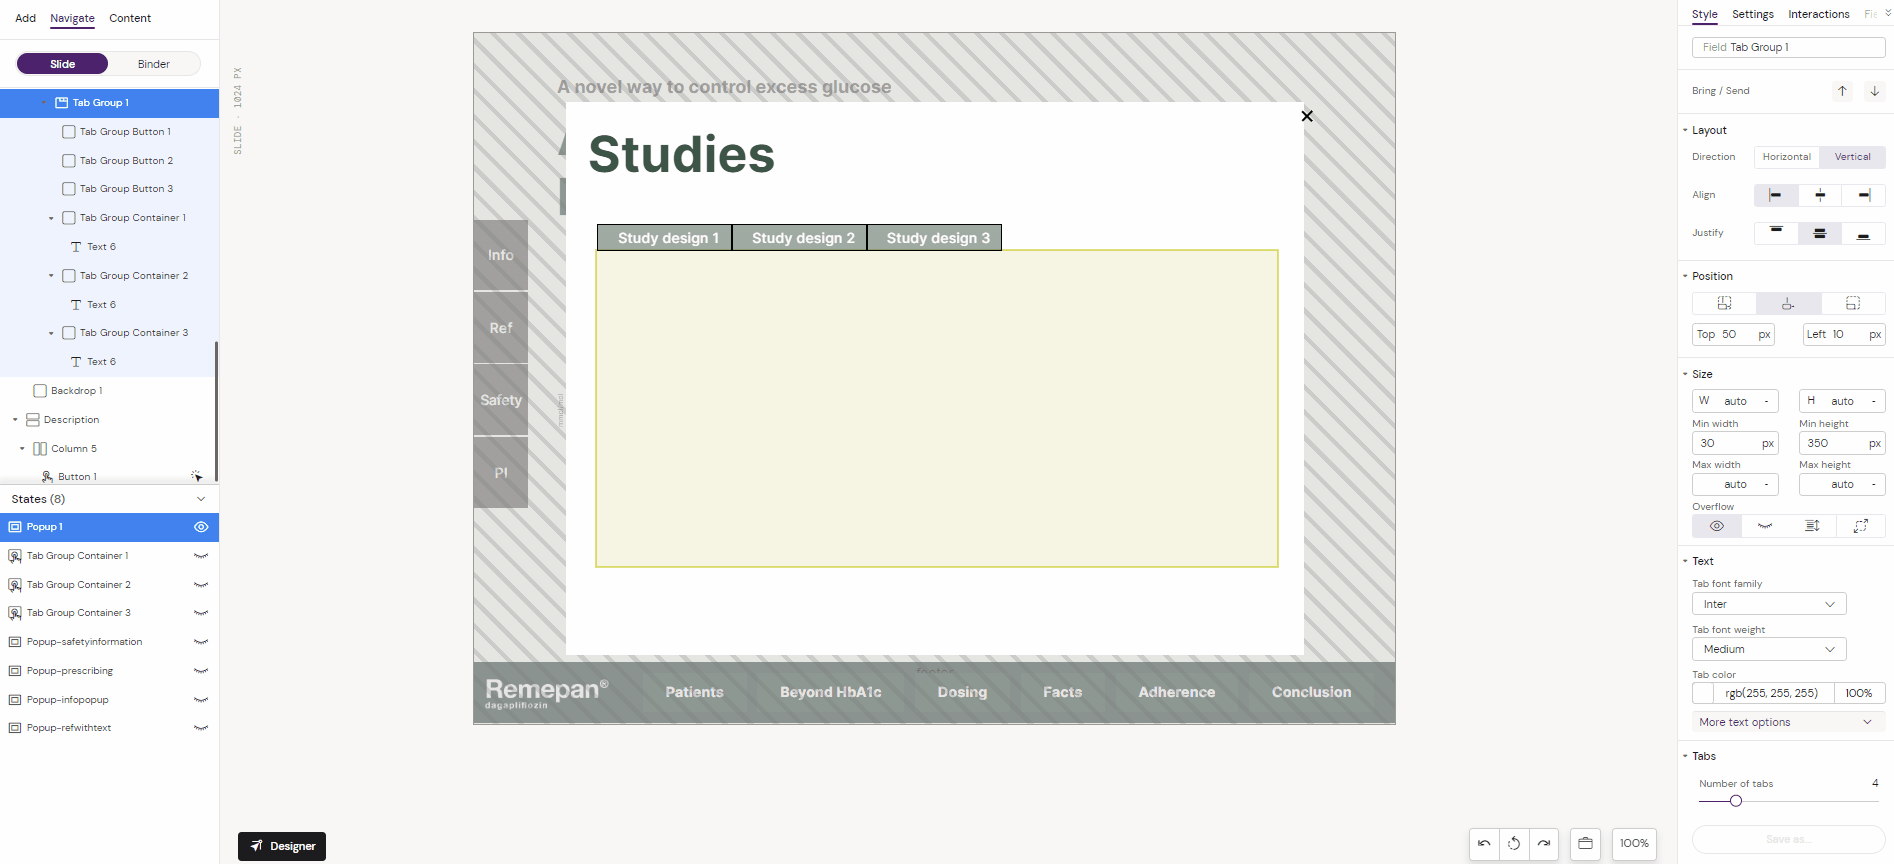Switch to the Interactions tab

coord(1818,15)
